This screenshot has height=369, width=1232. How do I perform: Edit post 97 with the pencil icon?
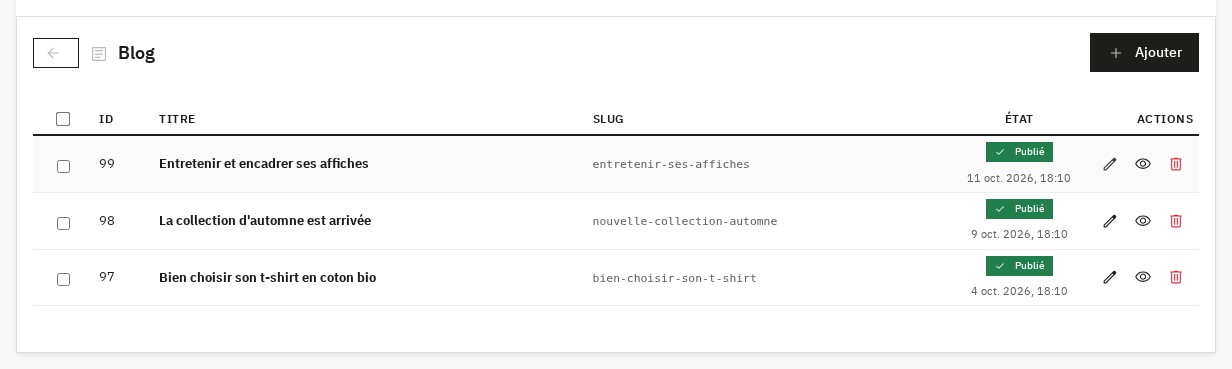pyautogui.click(x=1109, y=277)
